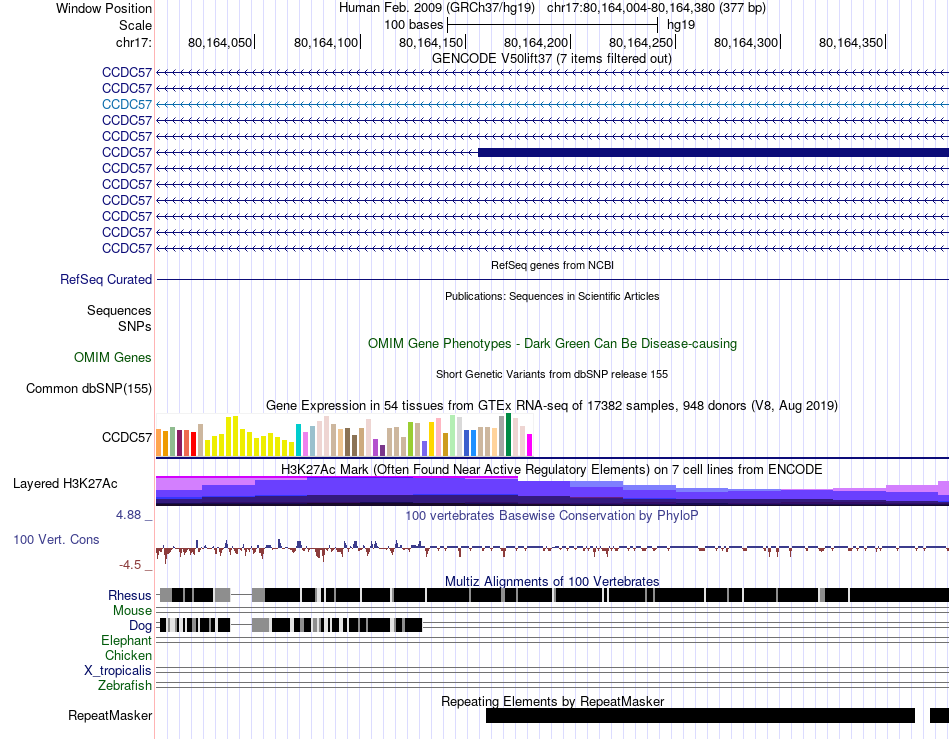
Task: Click the magenta bar in GTEx chart
Action: [530, 445]
